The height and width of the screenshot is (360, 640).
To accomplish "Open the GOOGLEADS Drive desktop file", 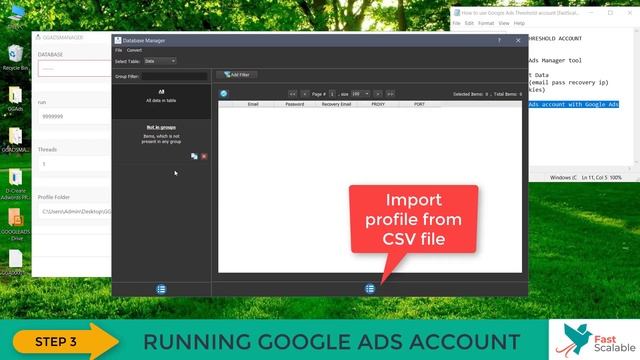I will pos(15,225).
